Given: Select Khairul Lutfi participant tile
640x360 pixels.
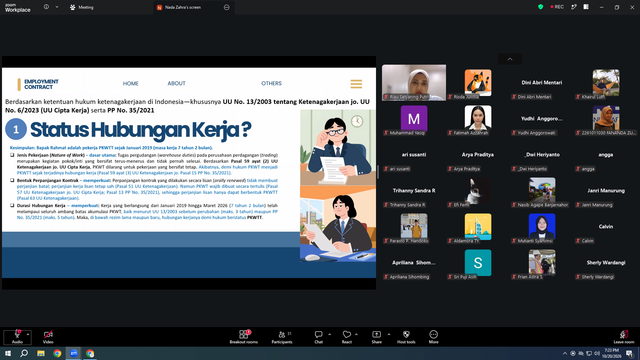Looking at the screenshot, I should click(606, 82).
